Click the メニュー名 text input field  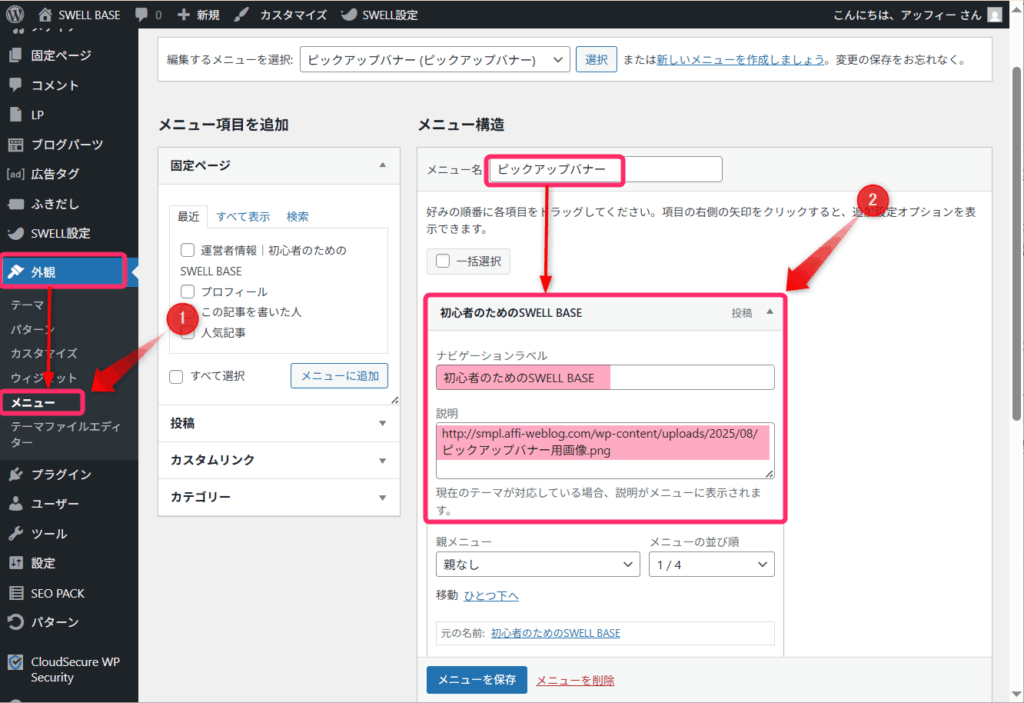pyautogui.click(x=604, y=170)
